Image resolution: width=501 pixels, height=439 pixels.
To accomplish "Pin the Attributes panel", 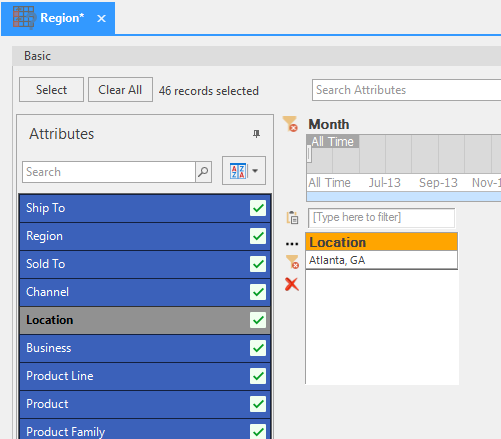I will (x=256, y=134).
